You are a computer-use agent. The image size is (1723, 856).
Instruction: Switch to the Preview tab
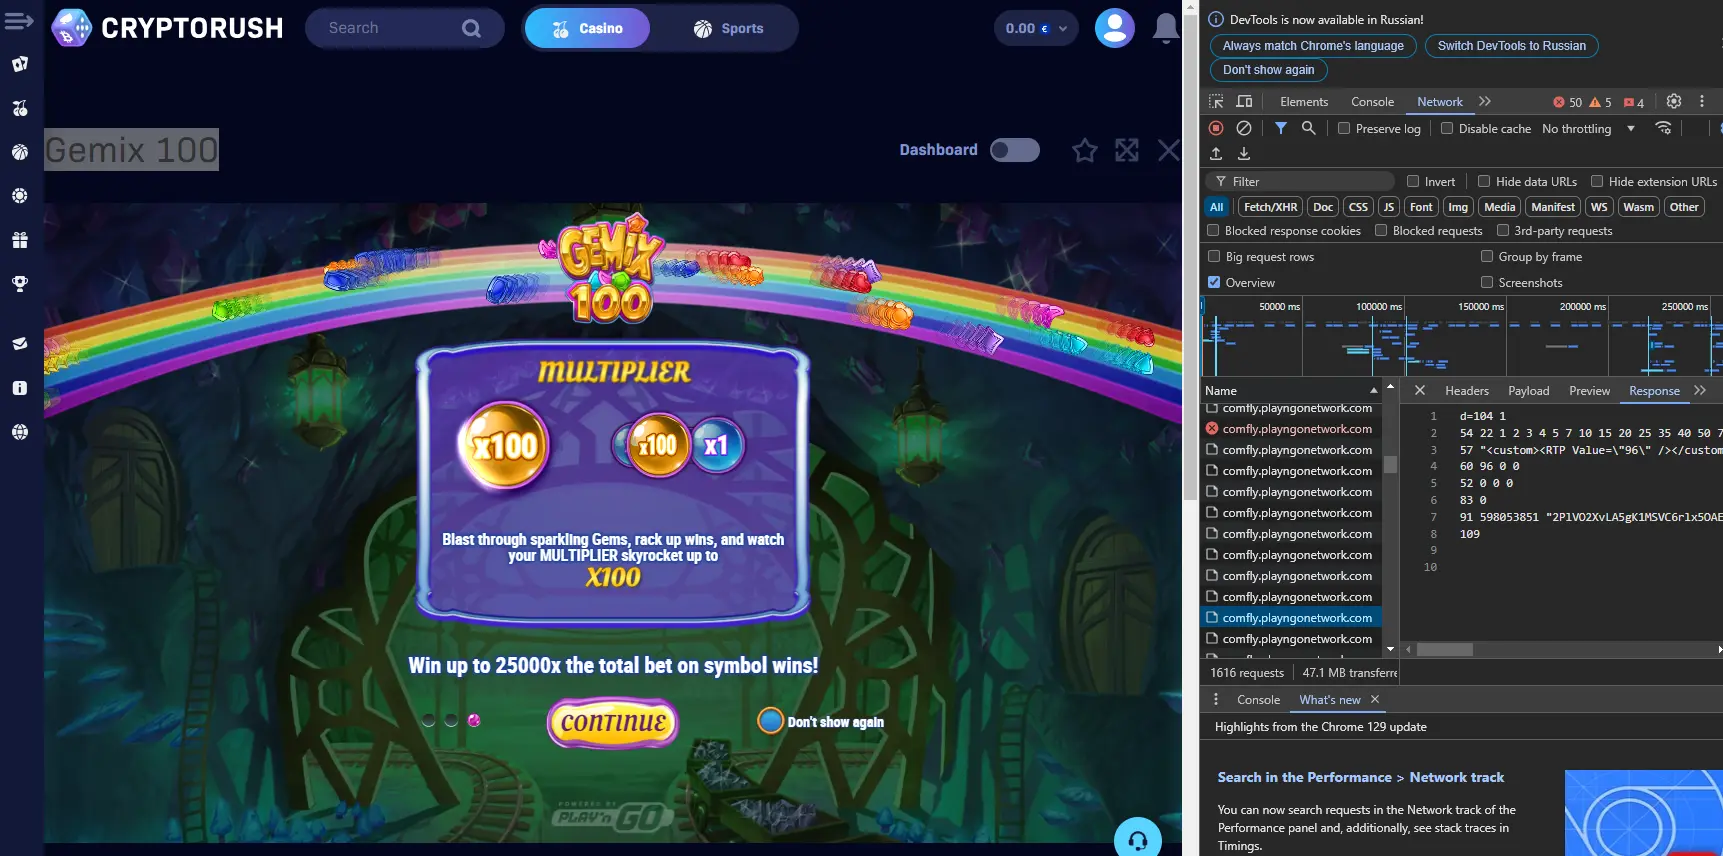[1589, 390]
